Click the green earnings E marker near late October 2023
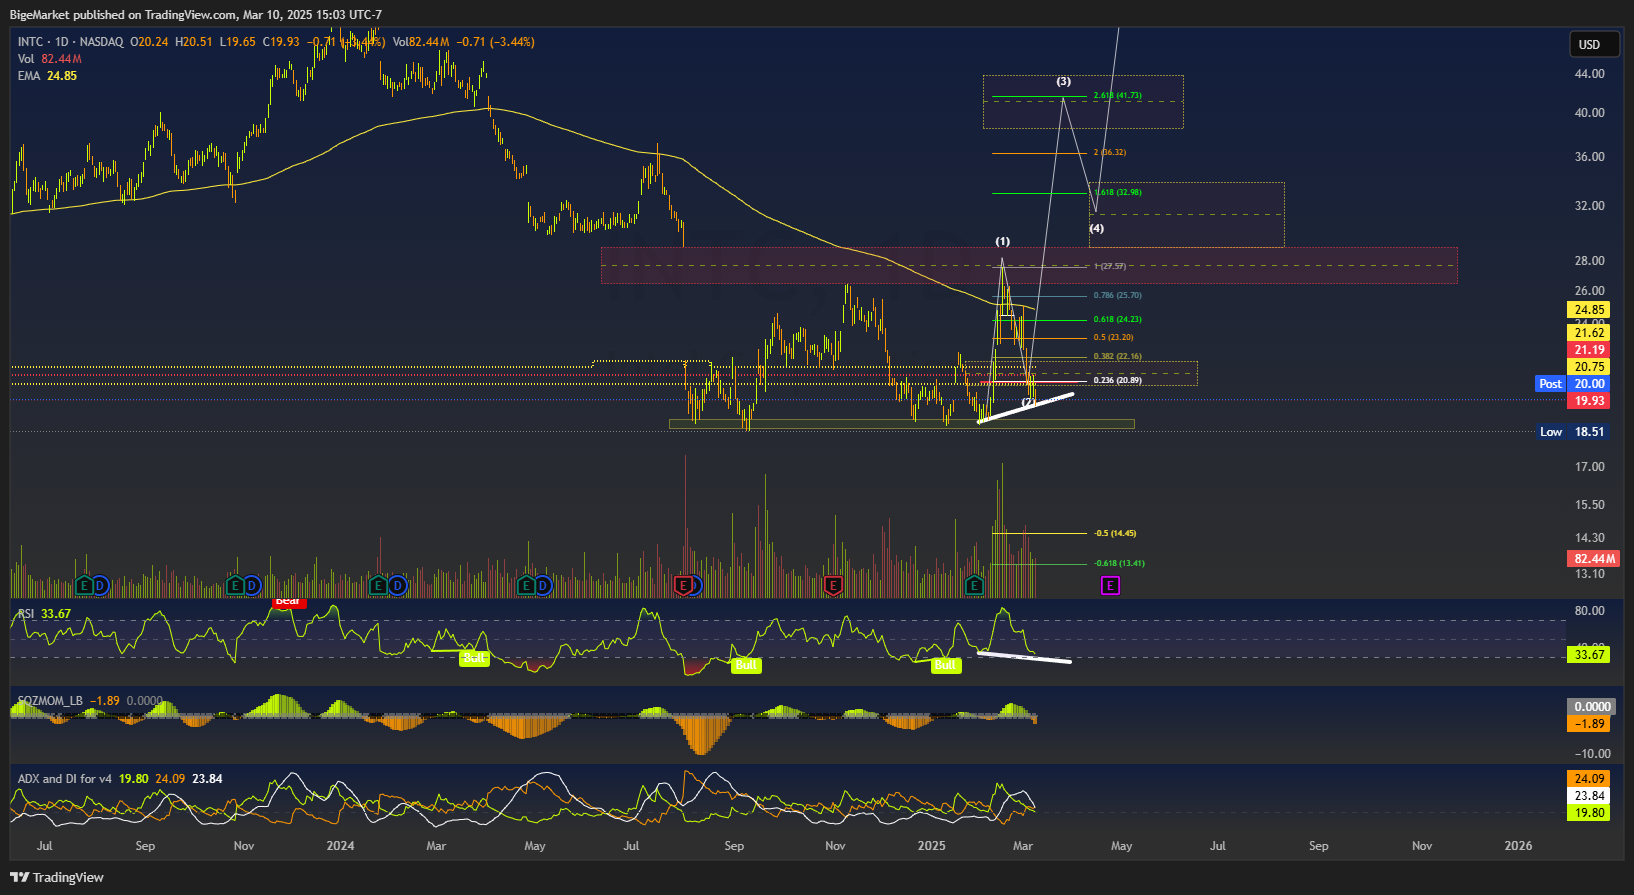The width and height of the screenshot is (1634, 895). pyautogui.click(x=235, y=585)
